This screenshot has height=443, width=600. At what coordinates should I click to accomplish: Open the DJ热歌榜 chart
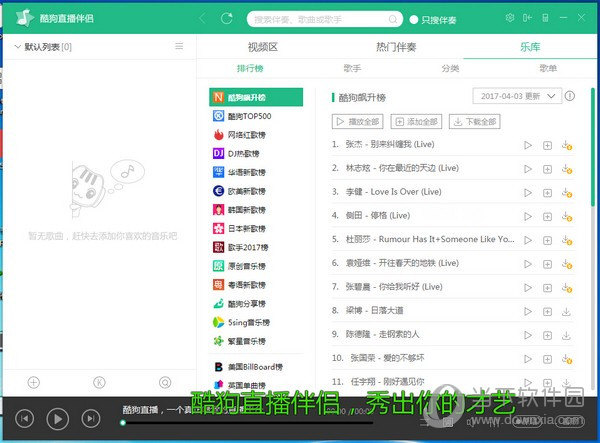[x=256, y=153]
